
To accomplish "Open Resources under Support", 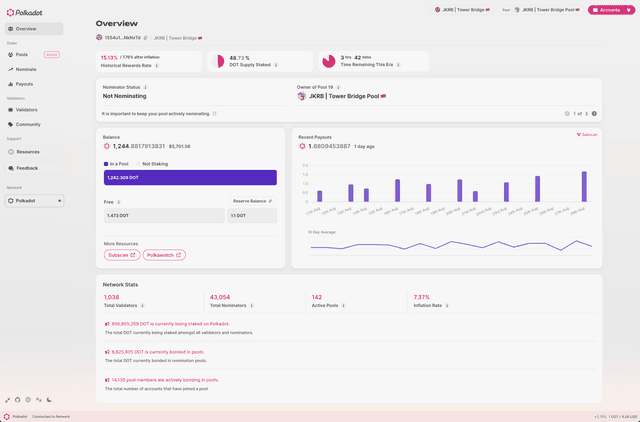I will click(x=34, y=152).
